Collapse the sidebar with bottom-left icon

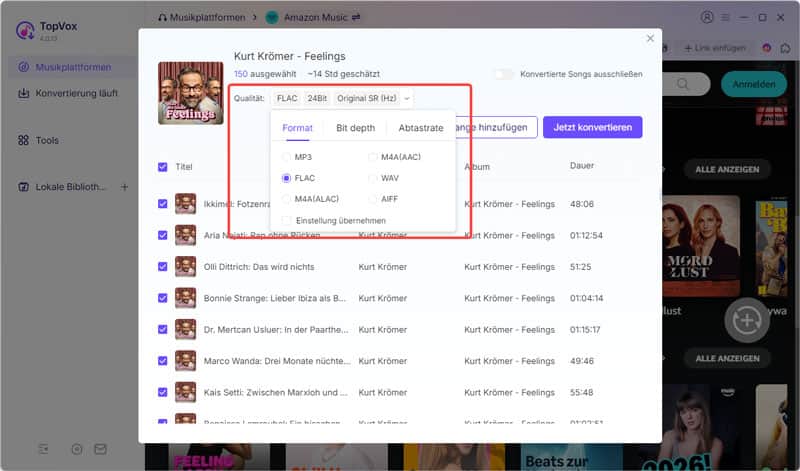tap(43, 449)
